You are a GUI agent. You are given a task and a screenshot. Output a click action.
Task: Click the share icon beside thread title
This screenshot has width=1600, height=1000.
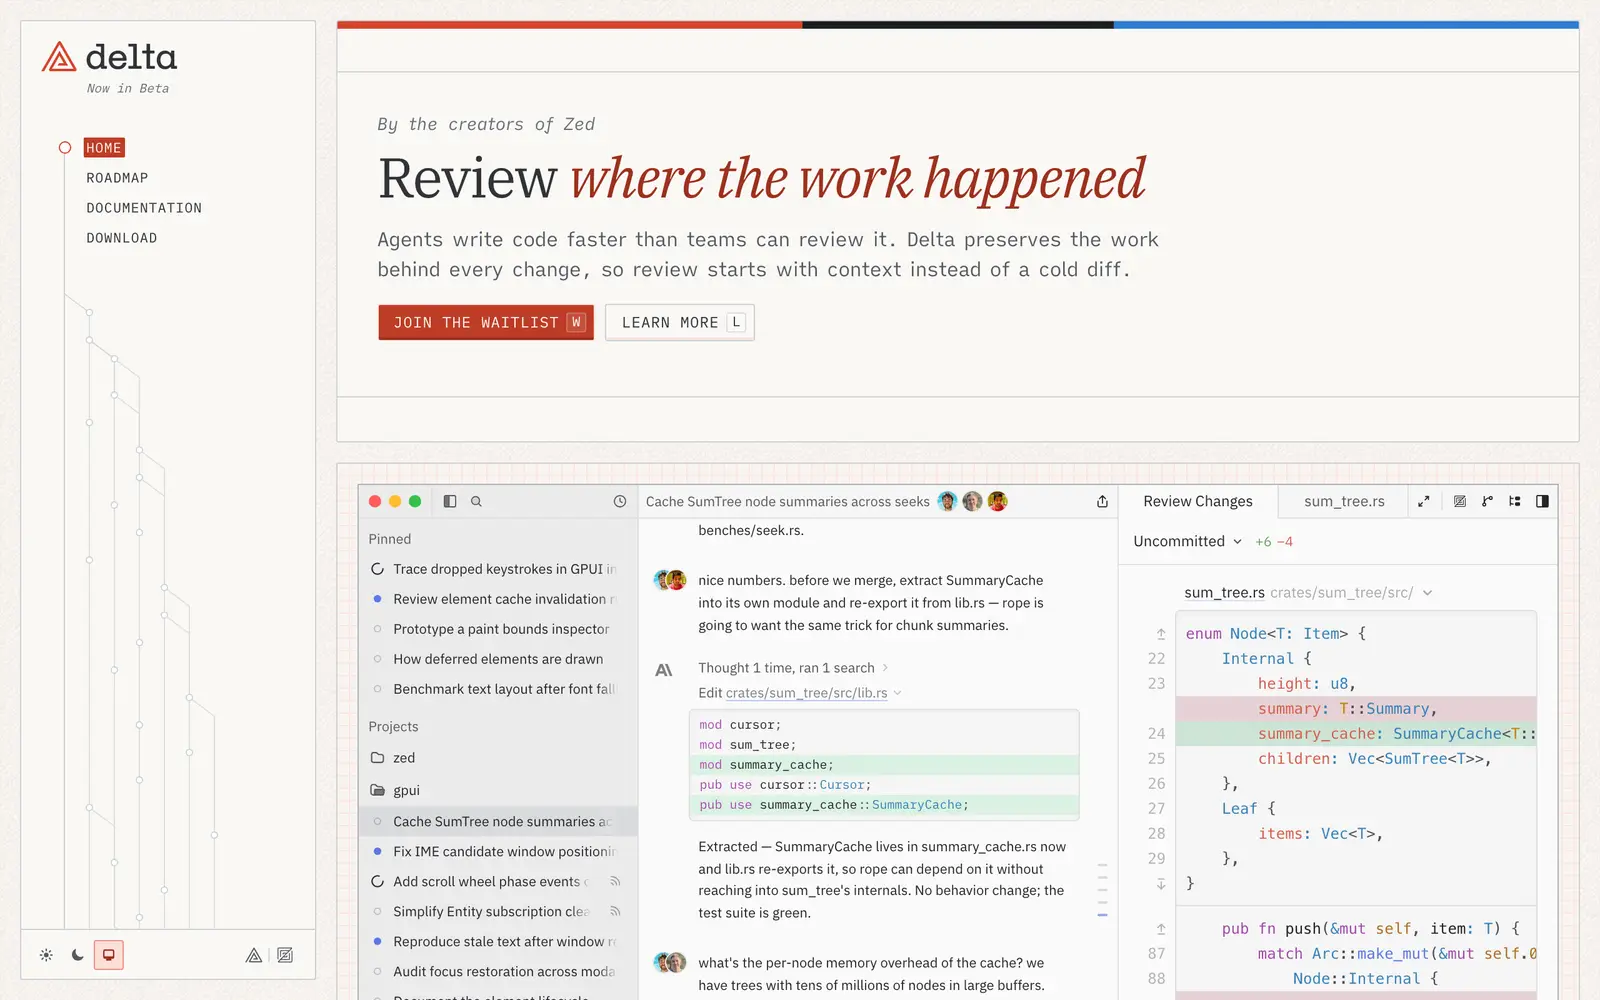tap(1102, 501)
